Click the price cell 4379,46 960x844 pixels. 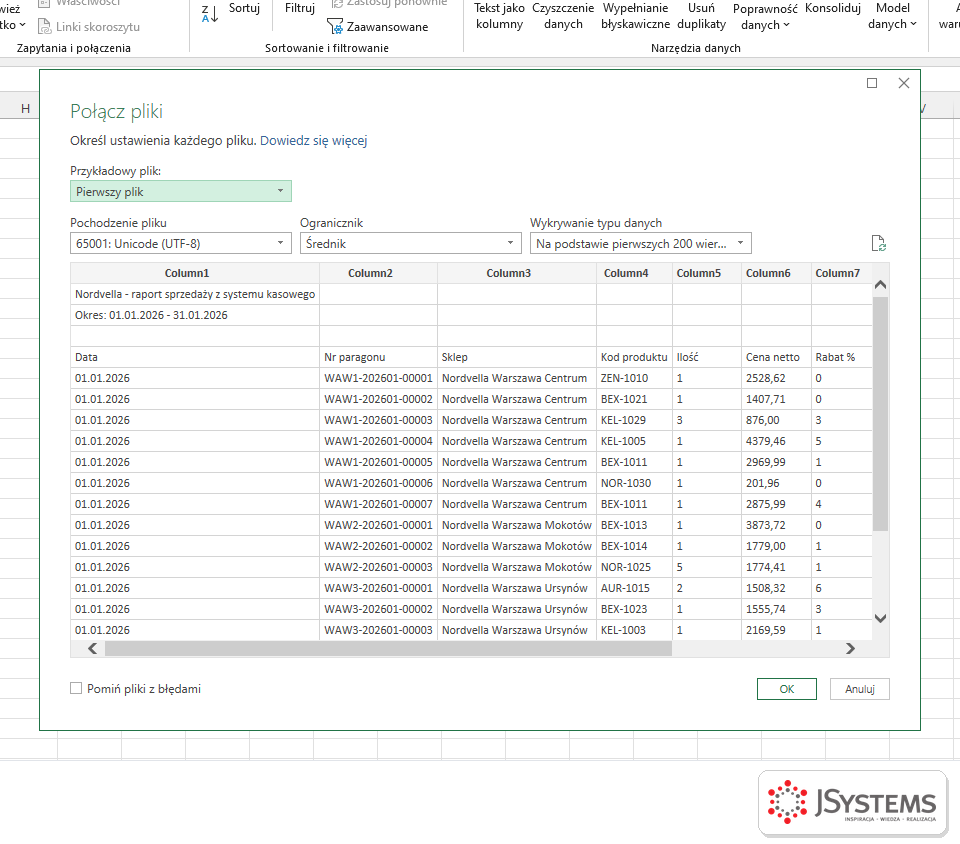776,441
